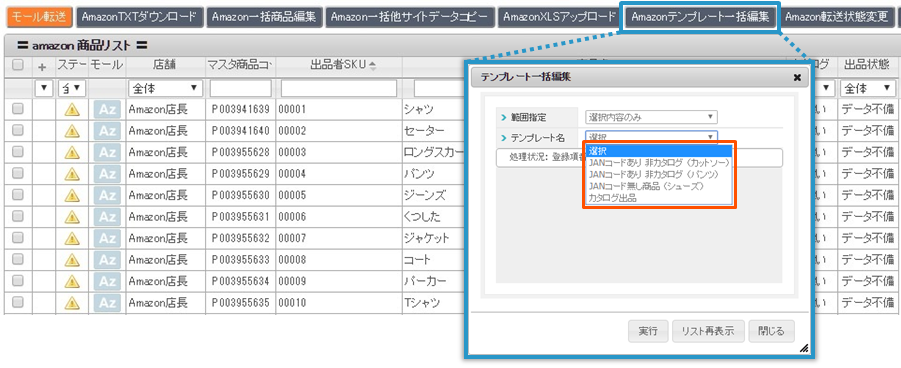Click 実行 button in dialog
This screenshot has width=901, height=368.
click(x=648, y=331)
